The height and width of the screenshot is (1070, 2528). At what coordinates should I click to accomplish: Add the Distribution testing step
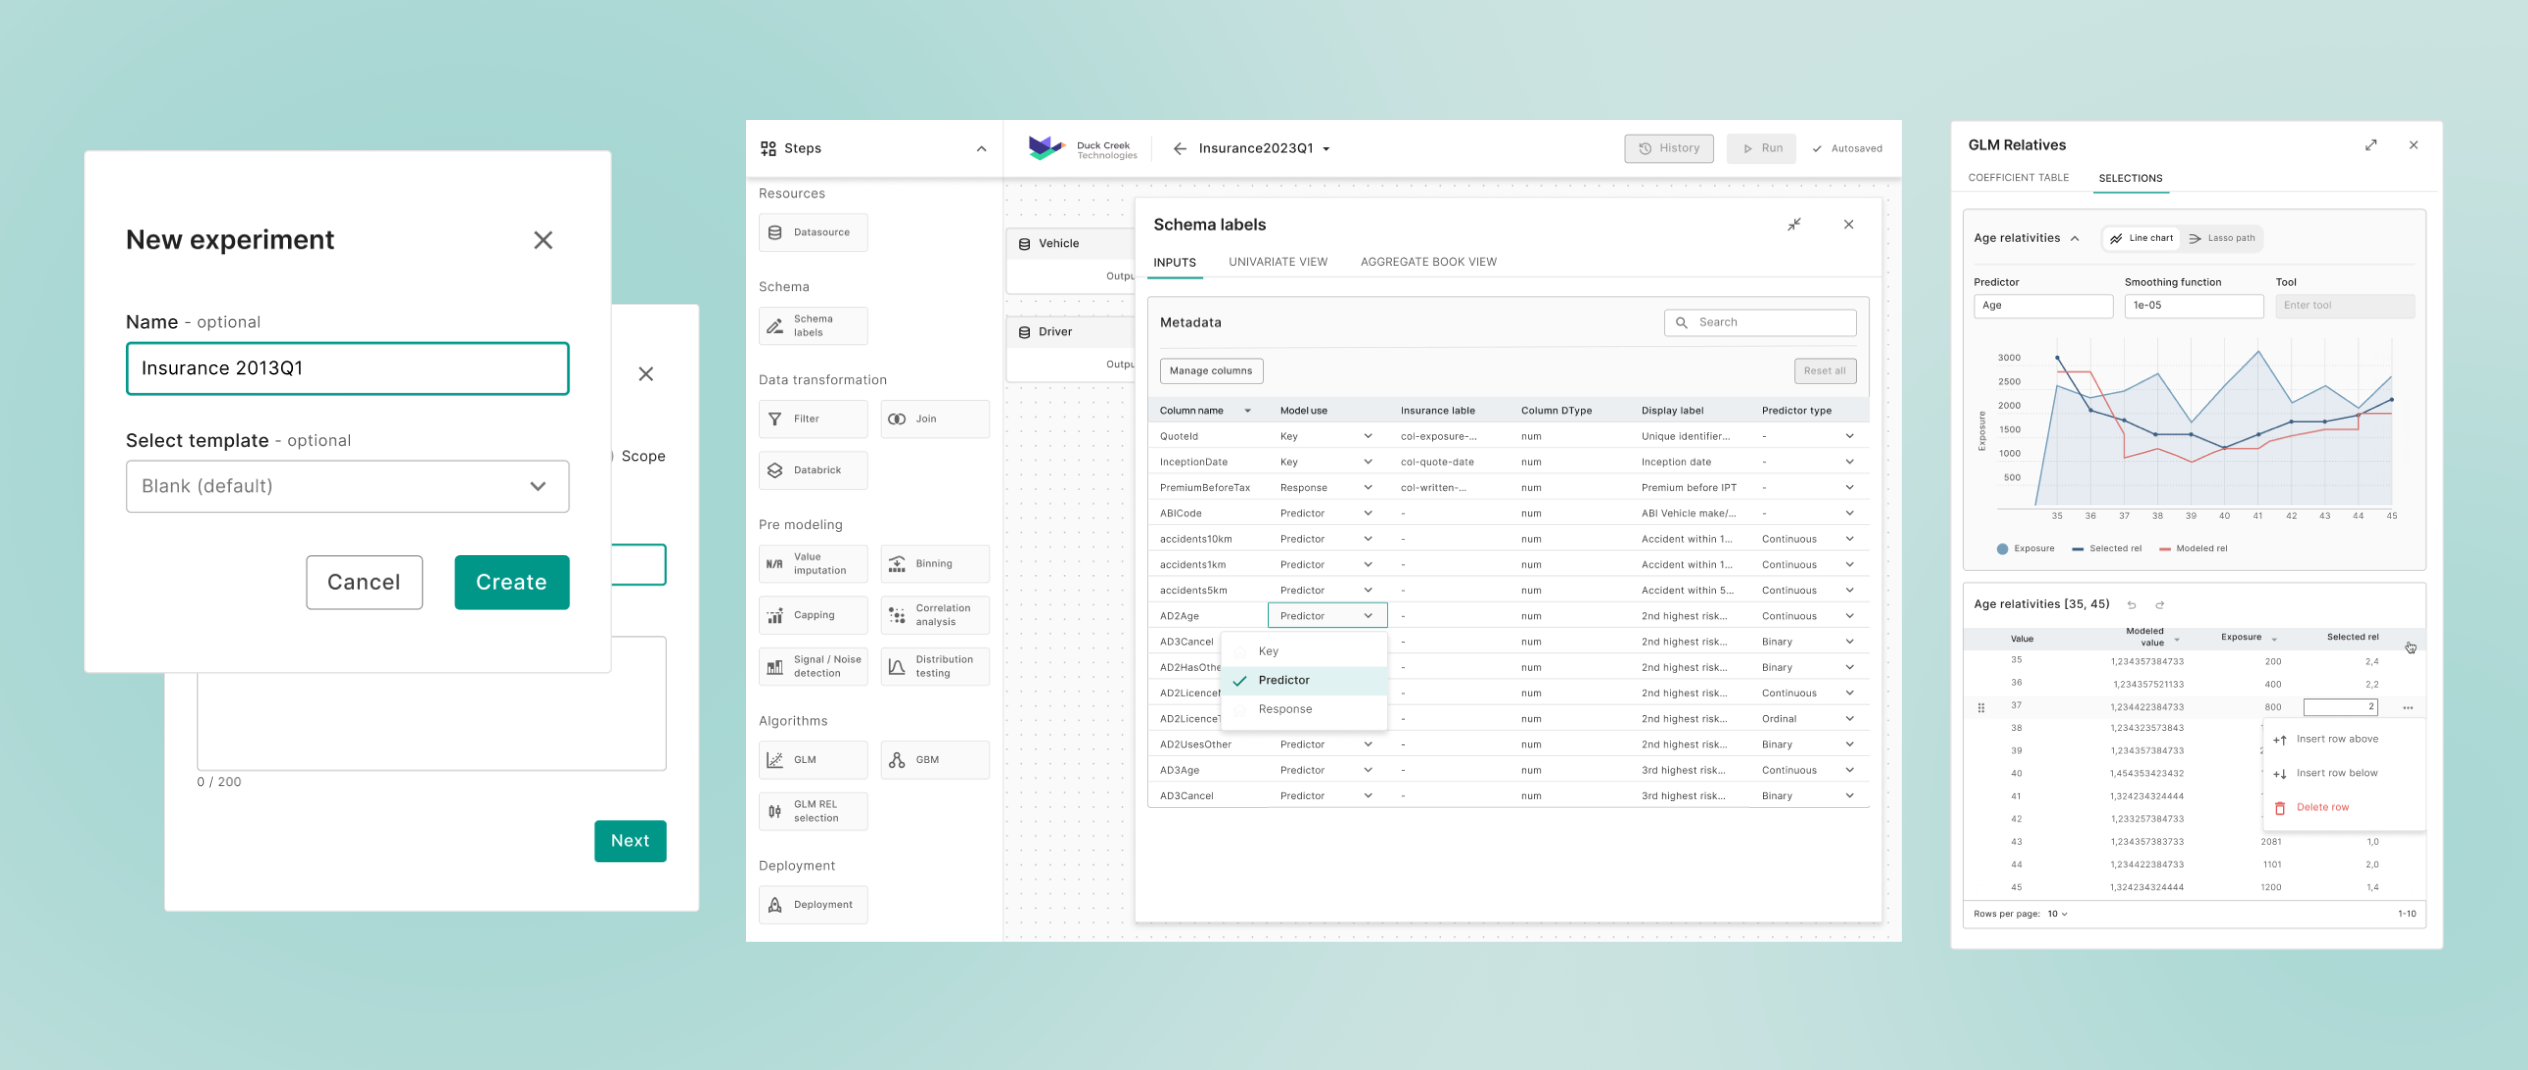(935, 666)
